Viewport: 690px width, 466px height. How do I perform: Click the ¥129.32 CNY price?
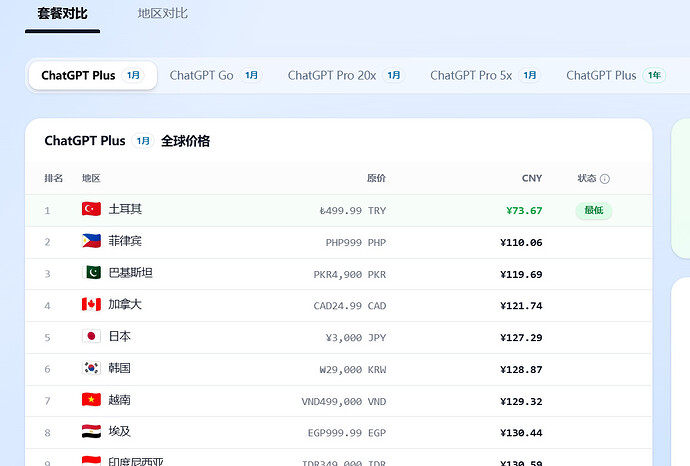[521, 401]
